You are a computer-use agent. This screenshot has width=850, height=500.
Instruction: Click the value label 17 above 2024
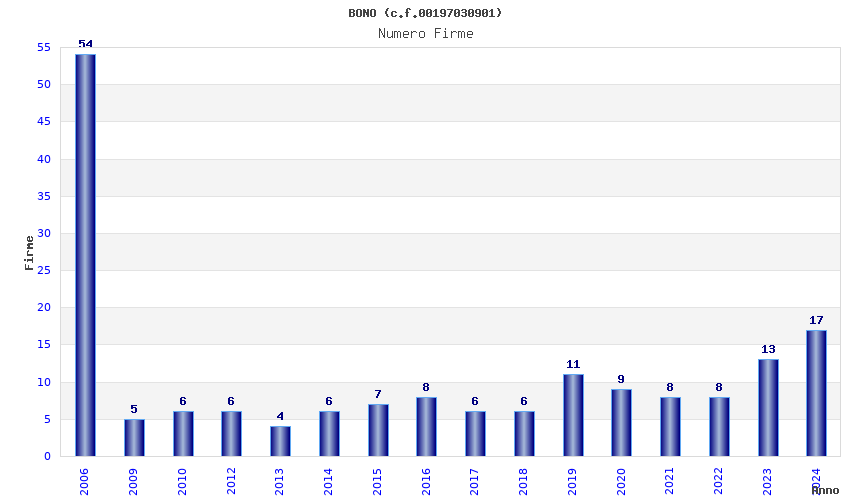click(816, 320)
